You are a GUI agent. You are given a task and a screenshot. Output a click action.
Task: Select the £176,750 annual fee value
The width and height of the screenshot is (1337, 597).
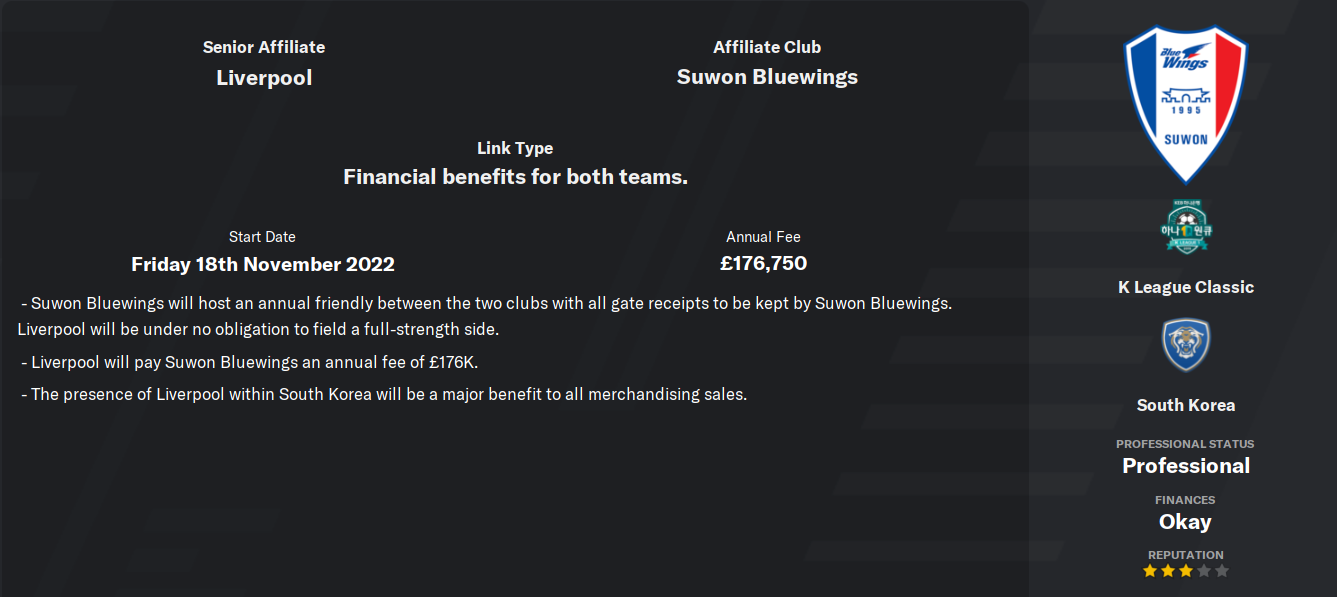pos(763,263)
